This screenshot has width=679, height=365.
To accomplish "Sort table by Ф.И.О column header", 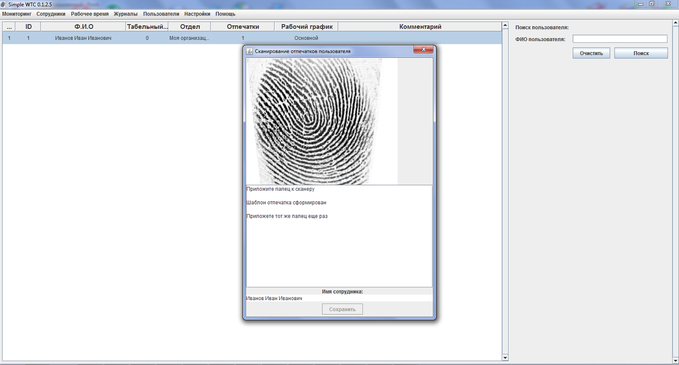I will (x=84, y=26).
